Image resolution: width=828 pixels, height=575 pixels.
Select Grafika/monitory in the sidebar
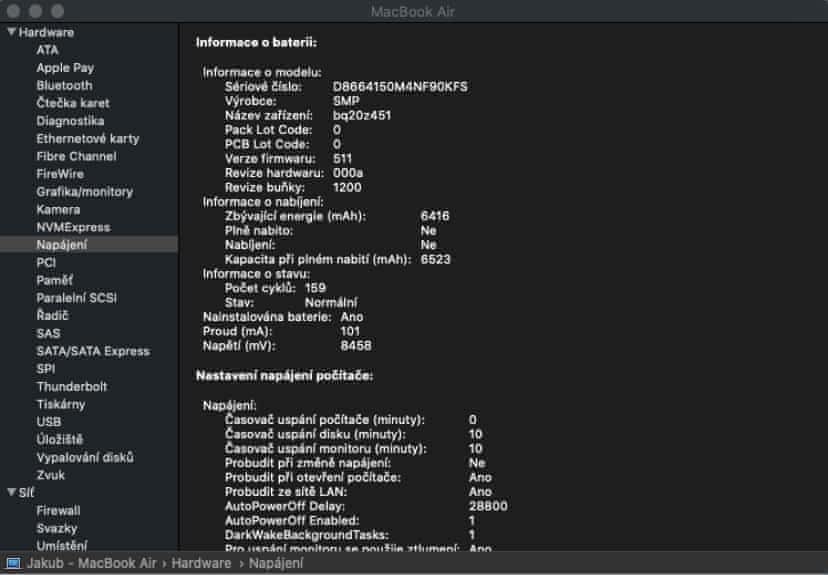pyautogui.click(x=84, y=191)
